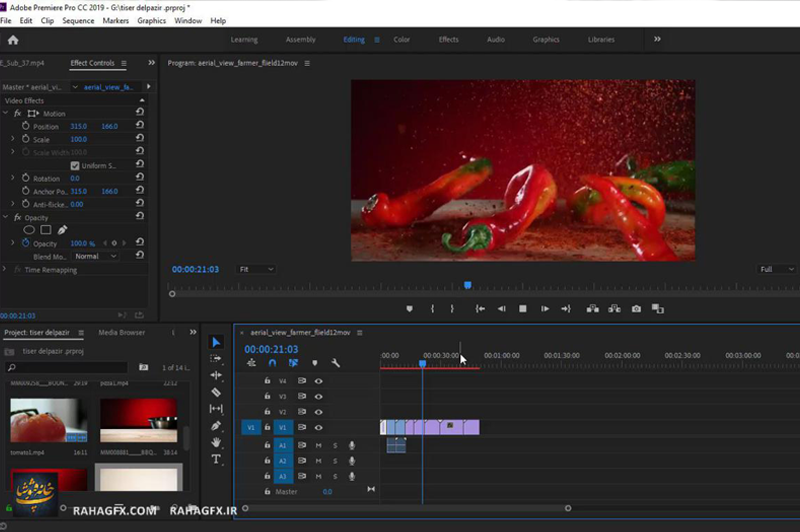The width and height of the screenshot is (800, 532).
Task: Toggle Uniform Scale checkbox
Action: click(x=75, y=165)
